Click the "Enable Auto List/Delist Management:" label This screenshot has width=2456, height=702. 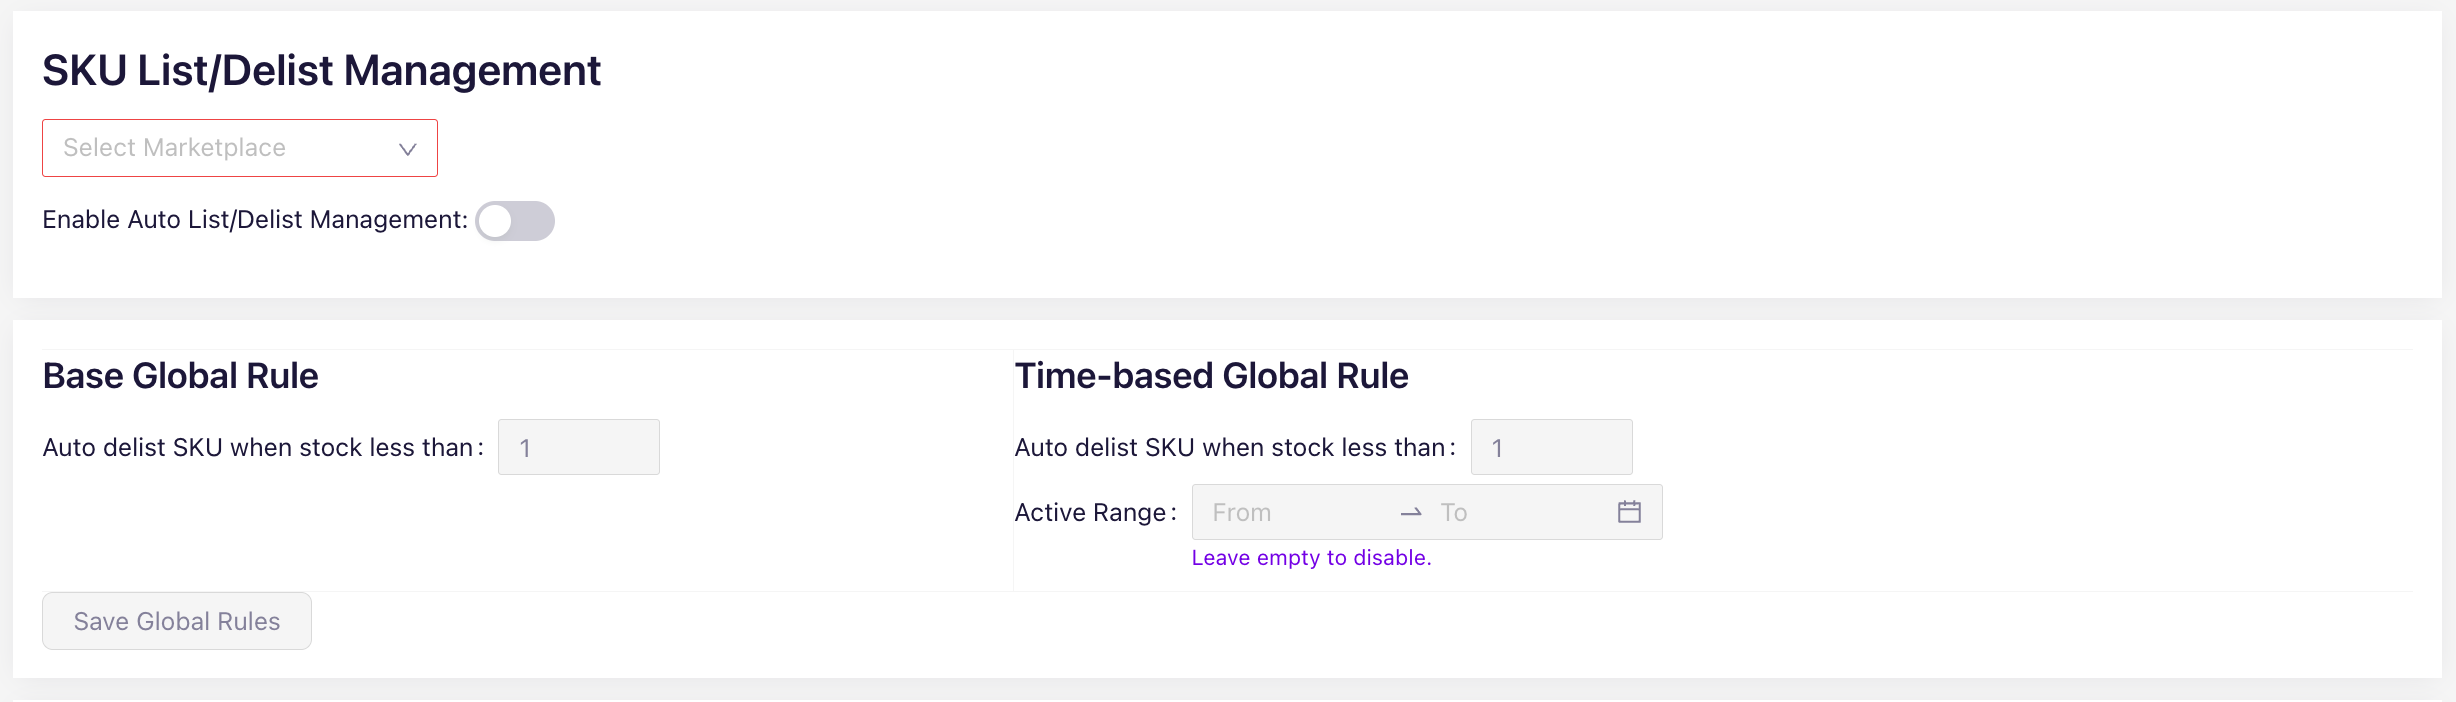point(255,220)
